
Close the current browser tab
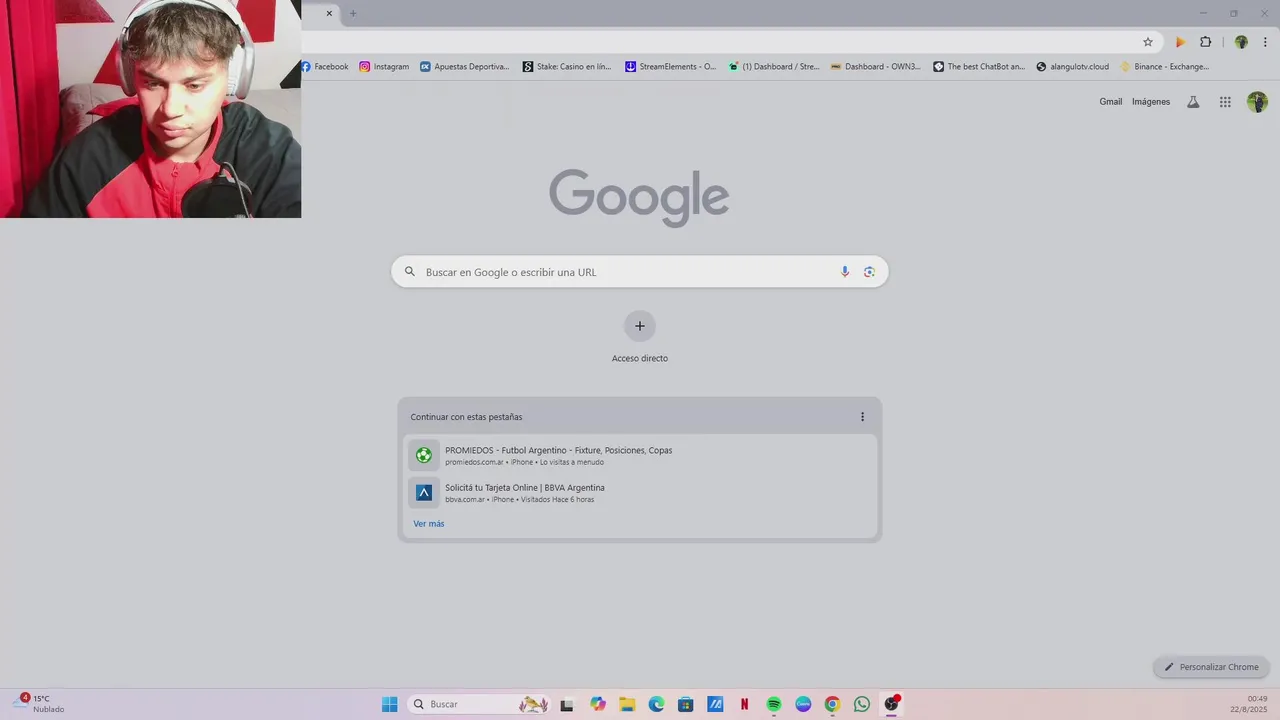click(x=329, y=13)
